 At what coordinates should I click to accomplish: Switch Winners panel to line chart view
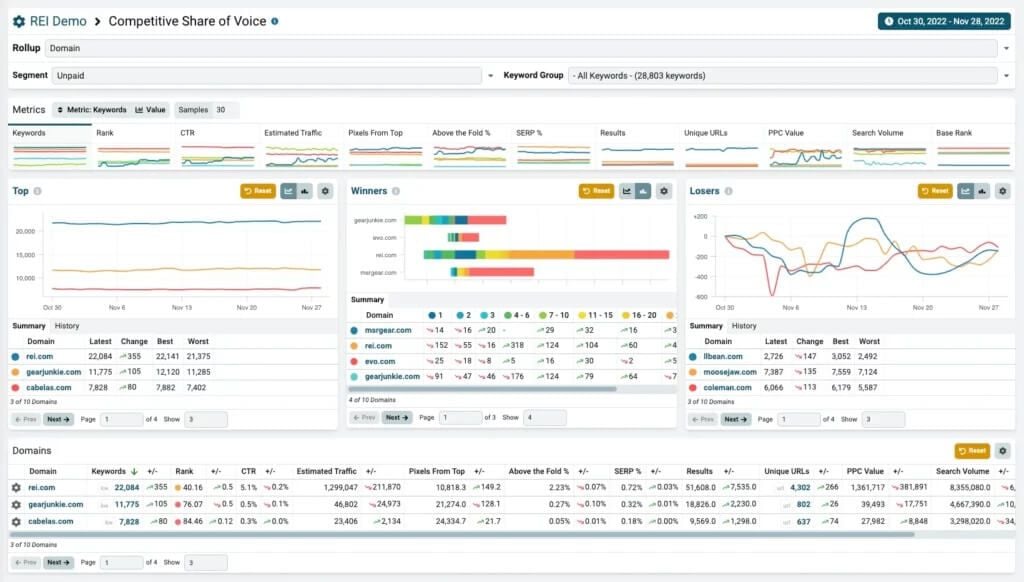tap(627, 191)
